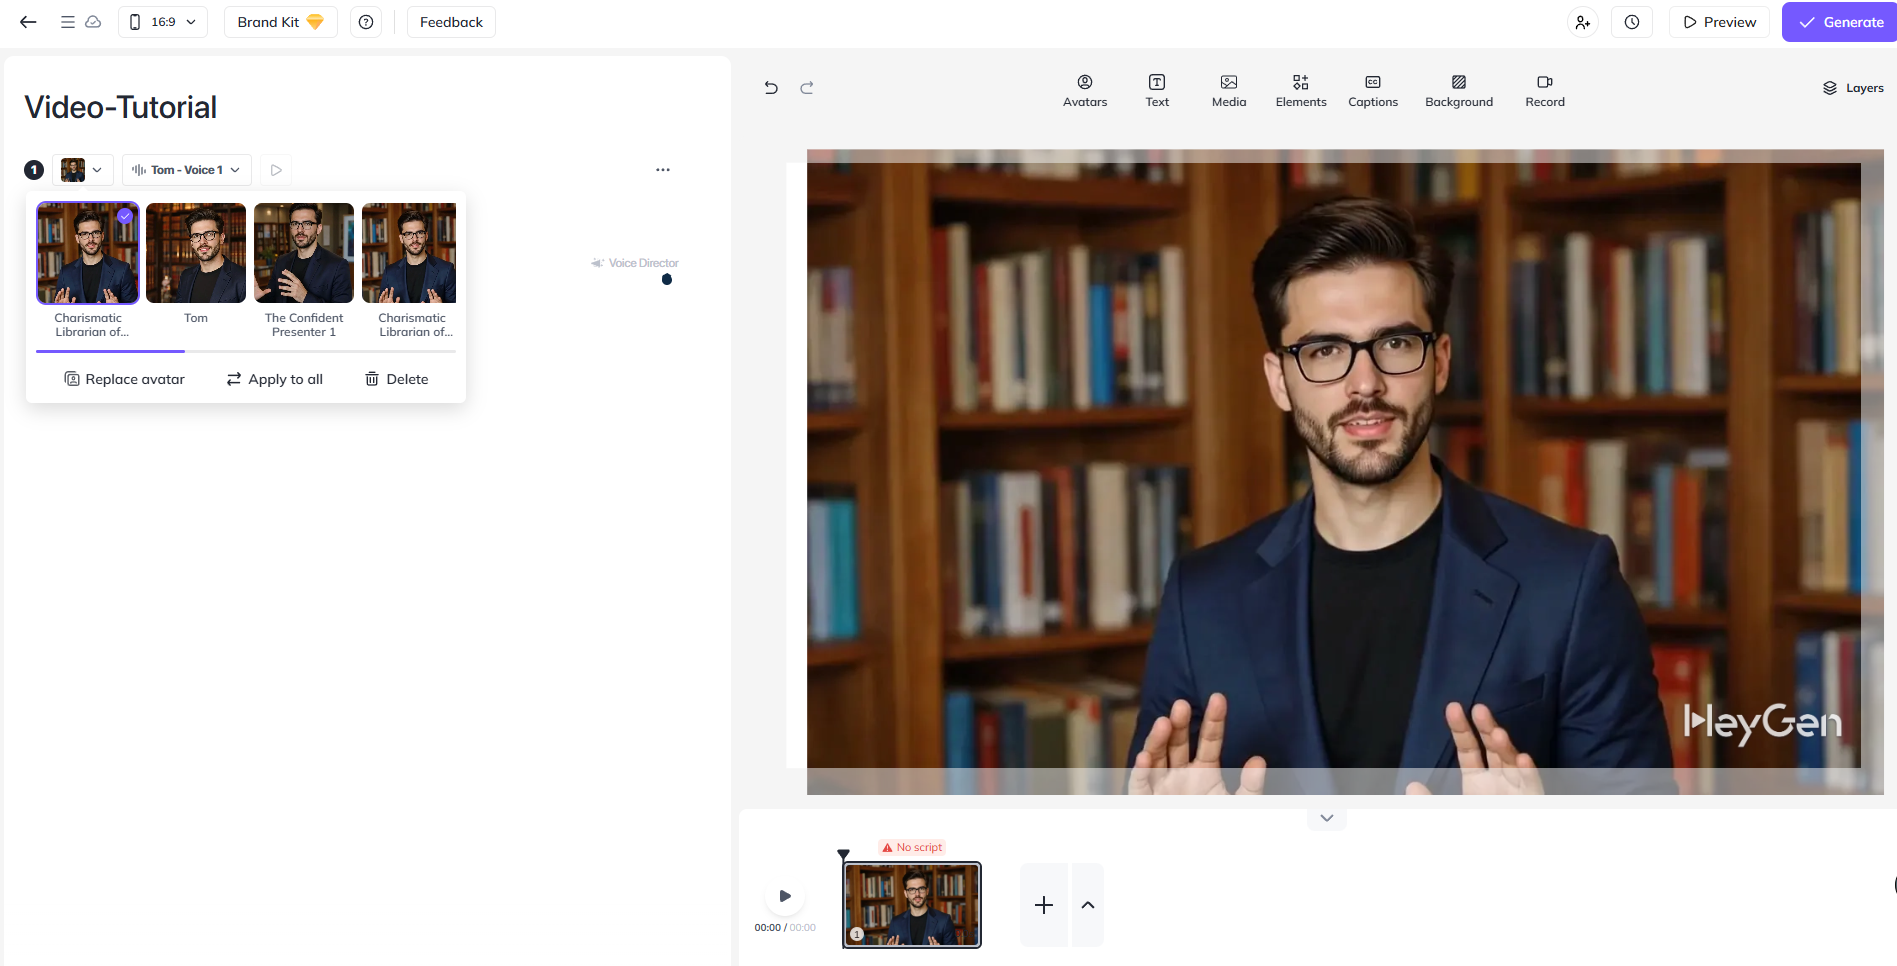Expand the 16:9 aspect ratio dropdown
The height and width of the screenshot is (966, 1897).
coord(163,22)
